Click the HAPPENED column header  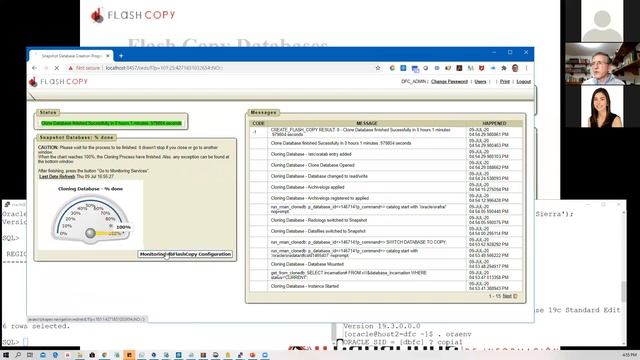494,123
